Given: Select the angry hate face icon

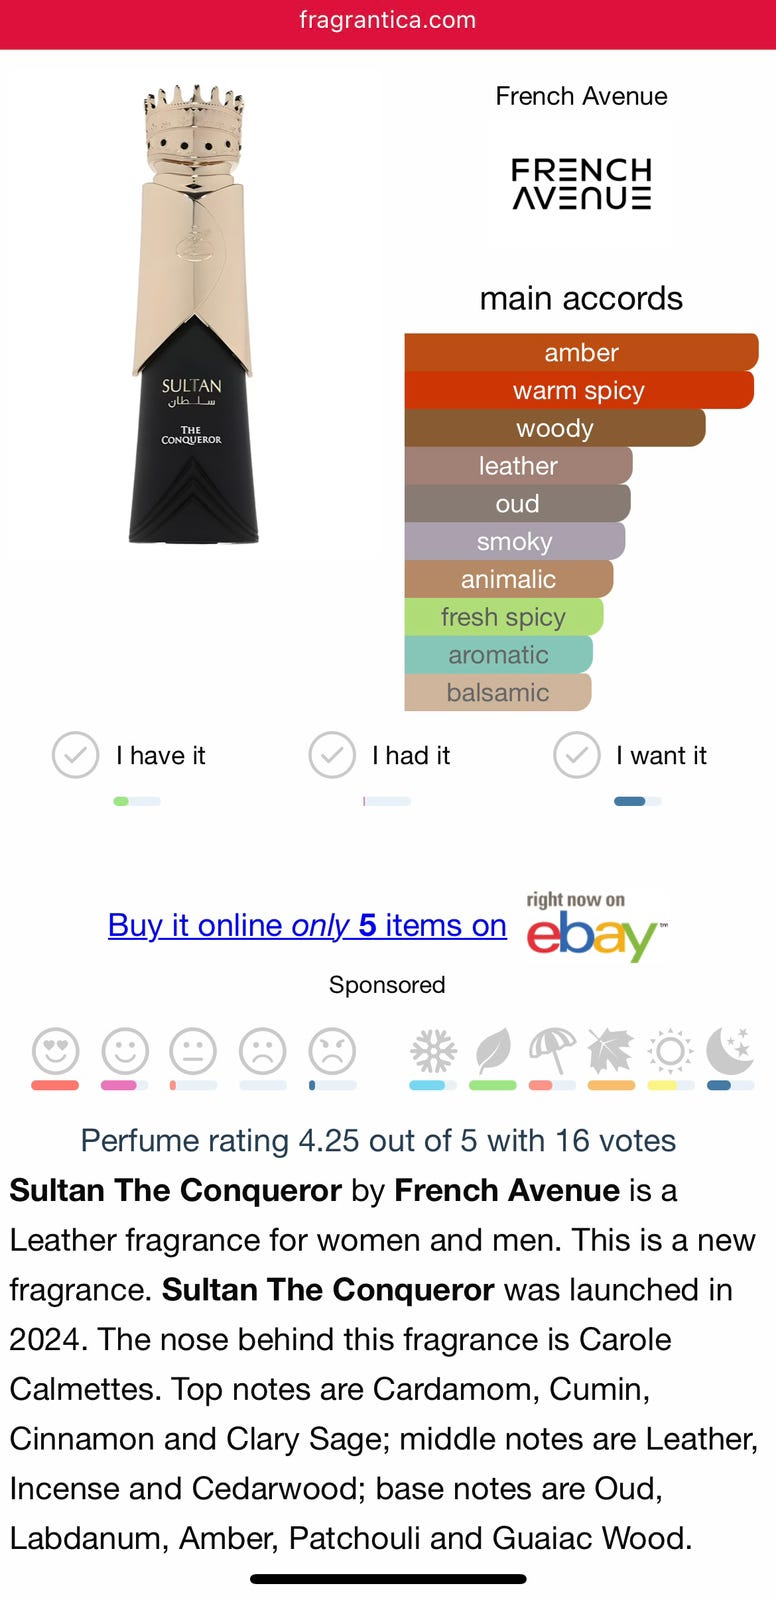Looking at the screenshot, I should pos(332,1051).
